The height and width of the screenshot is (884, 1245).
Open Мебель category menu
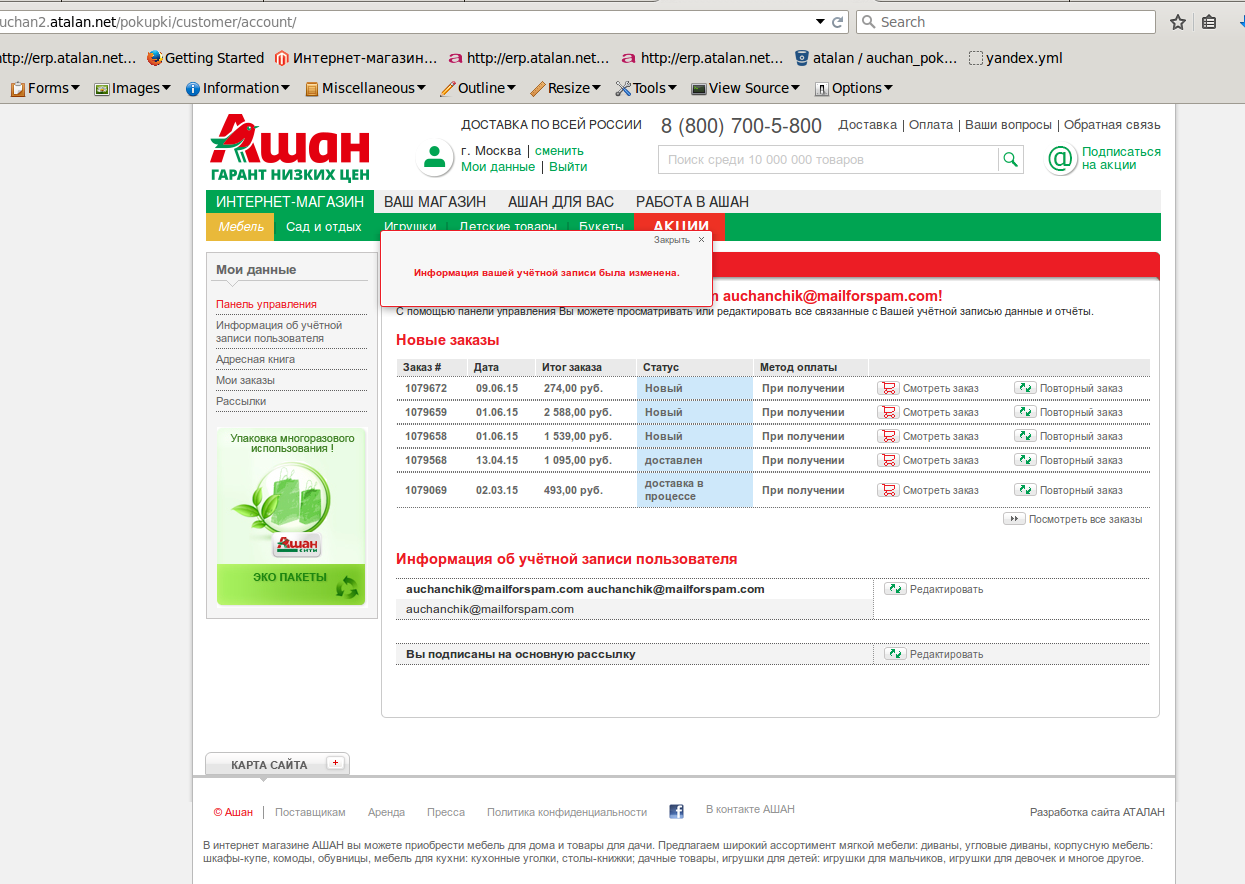pos(241,227)
